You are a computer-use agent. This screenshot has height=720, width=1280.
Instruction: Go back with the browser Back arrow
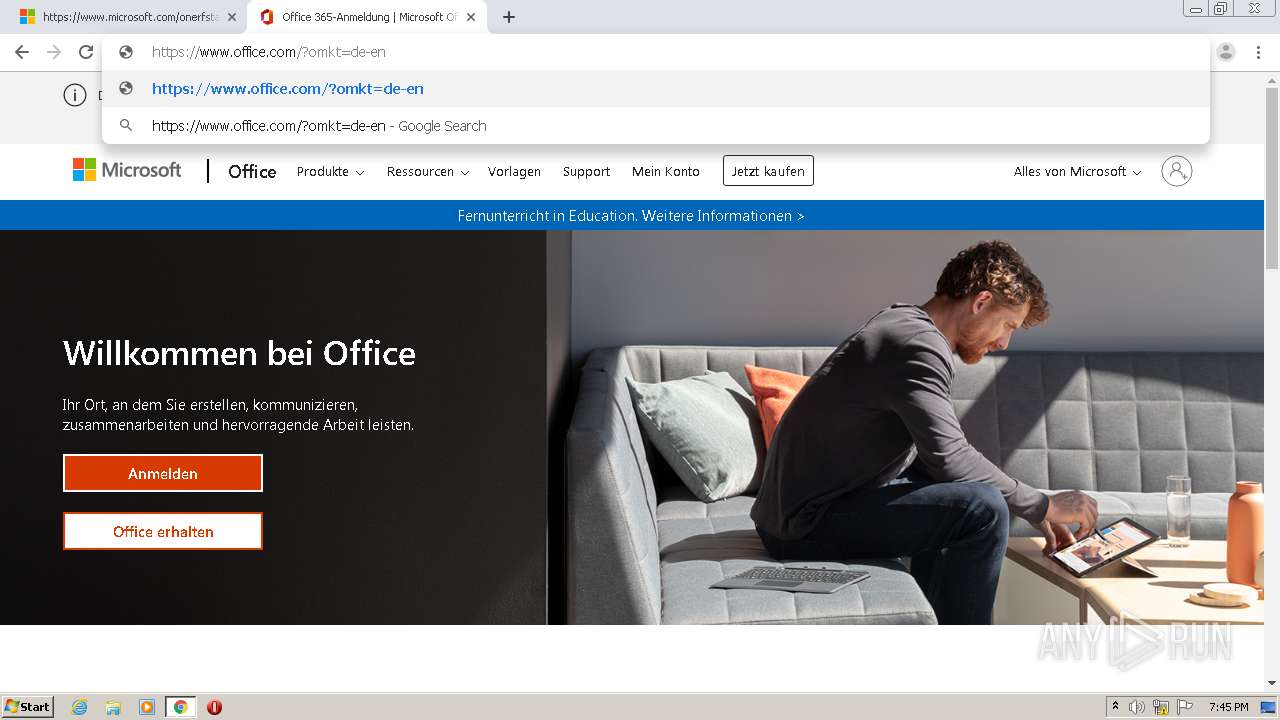coord(22,52)
